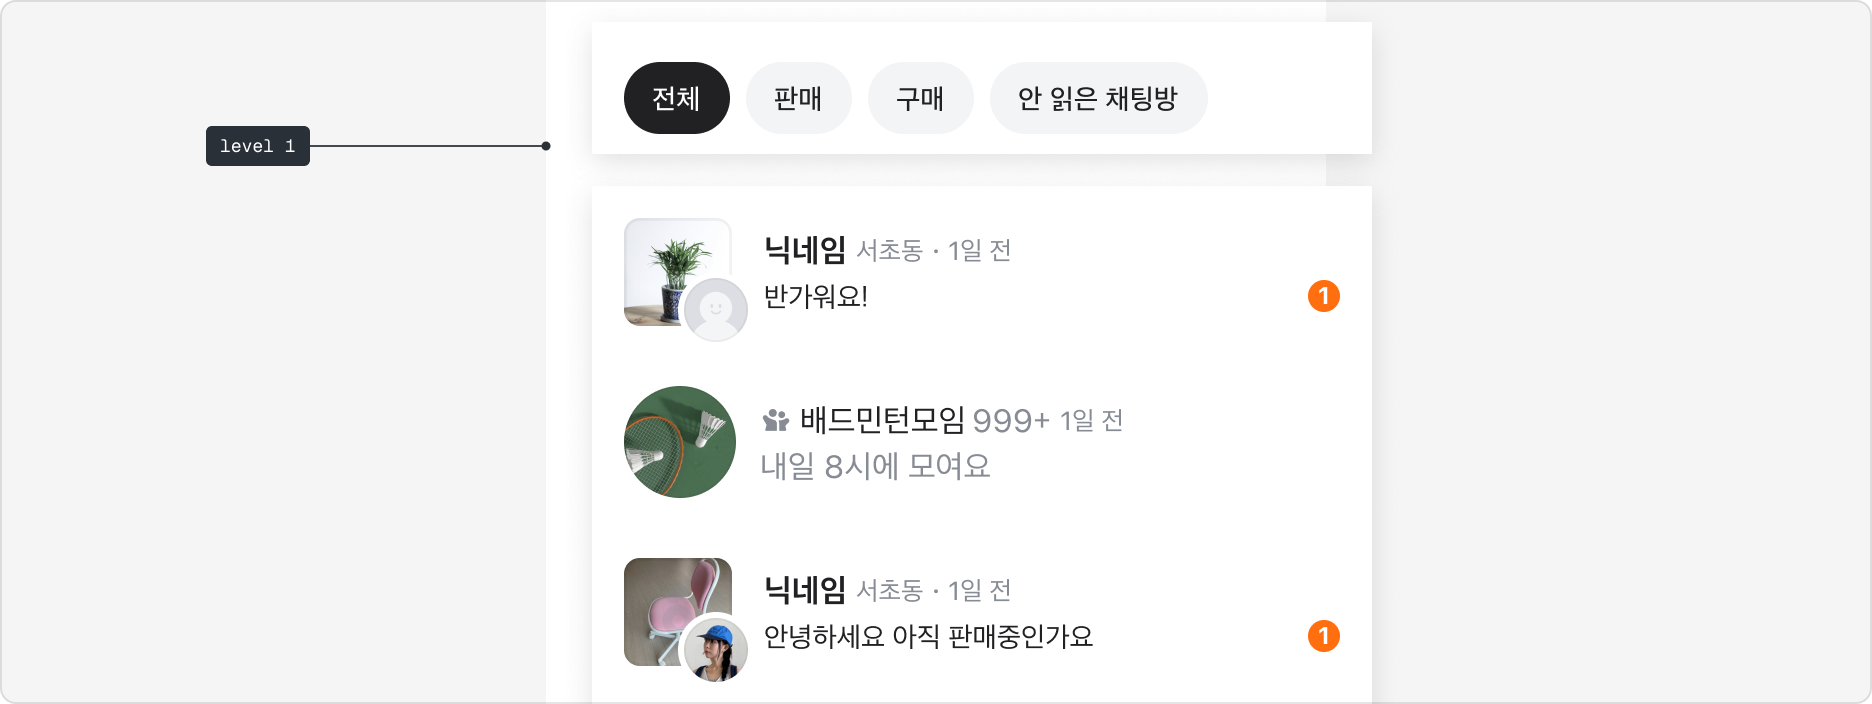This screenshot has width=1872, height=704.
Task: Select the 전체 filter chip
Action: (x=676, y=98)
